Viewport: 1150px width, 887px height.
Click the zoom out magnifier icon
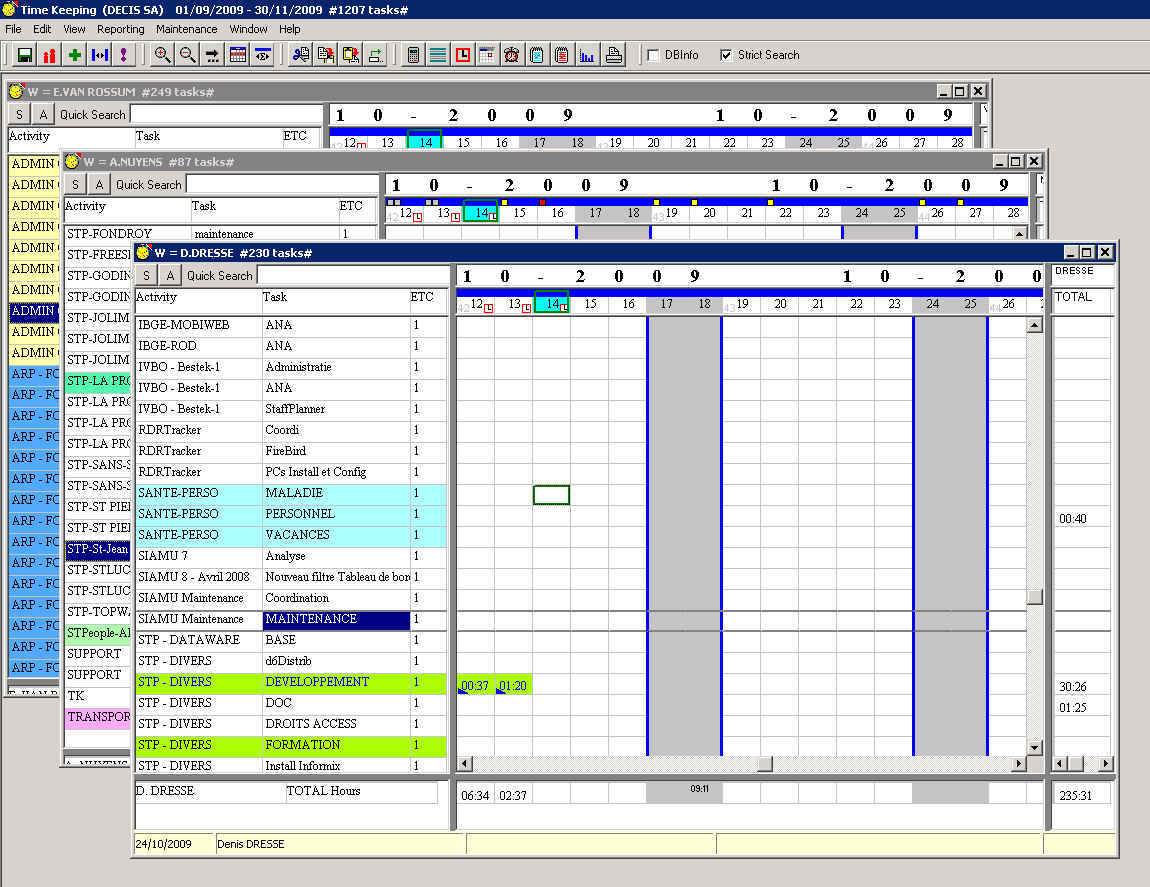187,55
